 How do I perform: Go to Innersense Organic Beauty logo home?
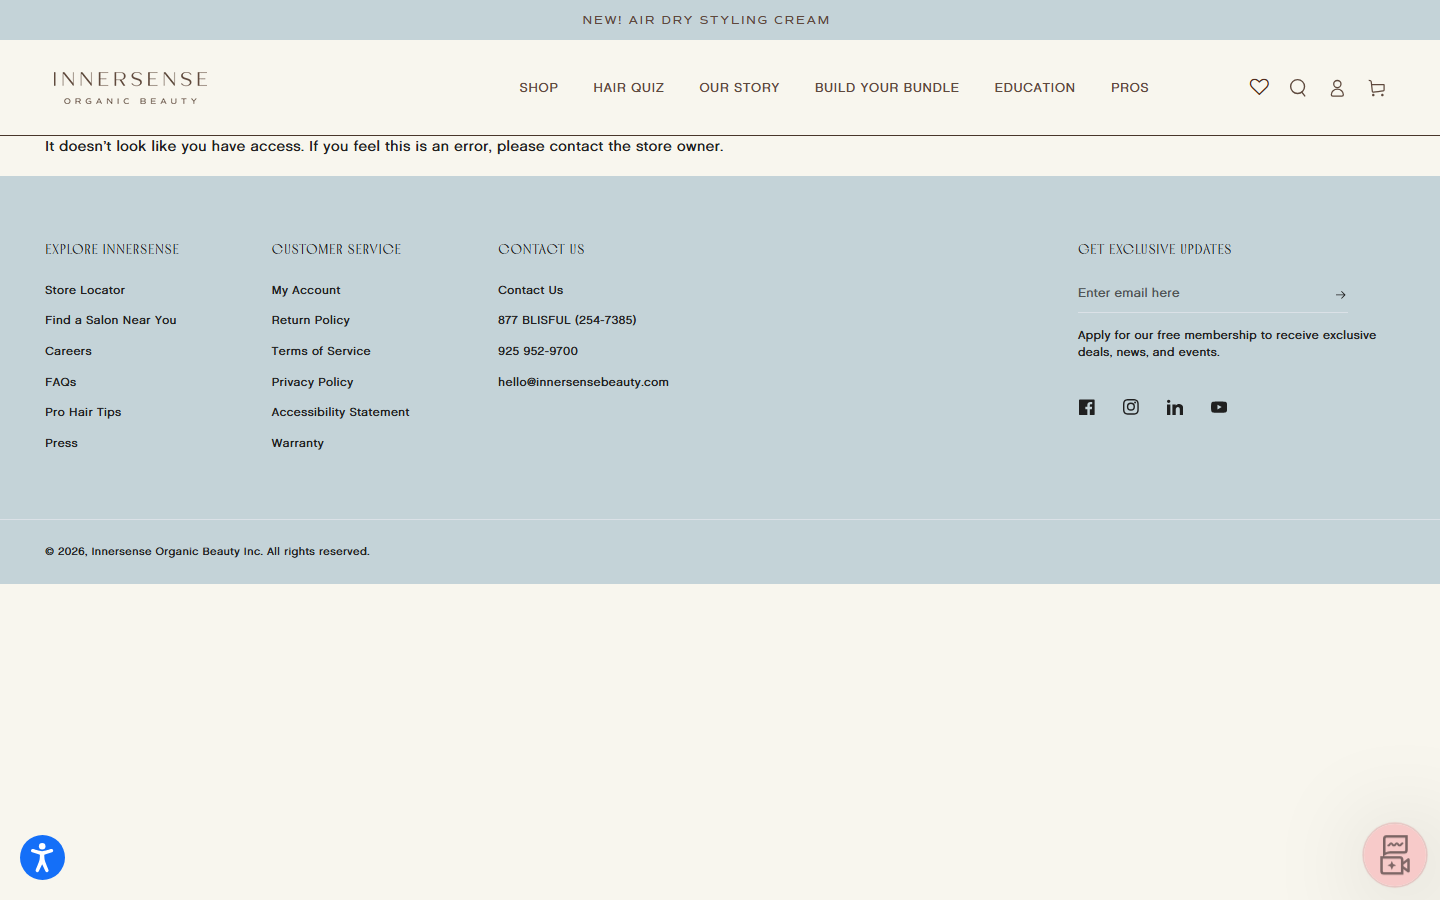pos(130,88)
